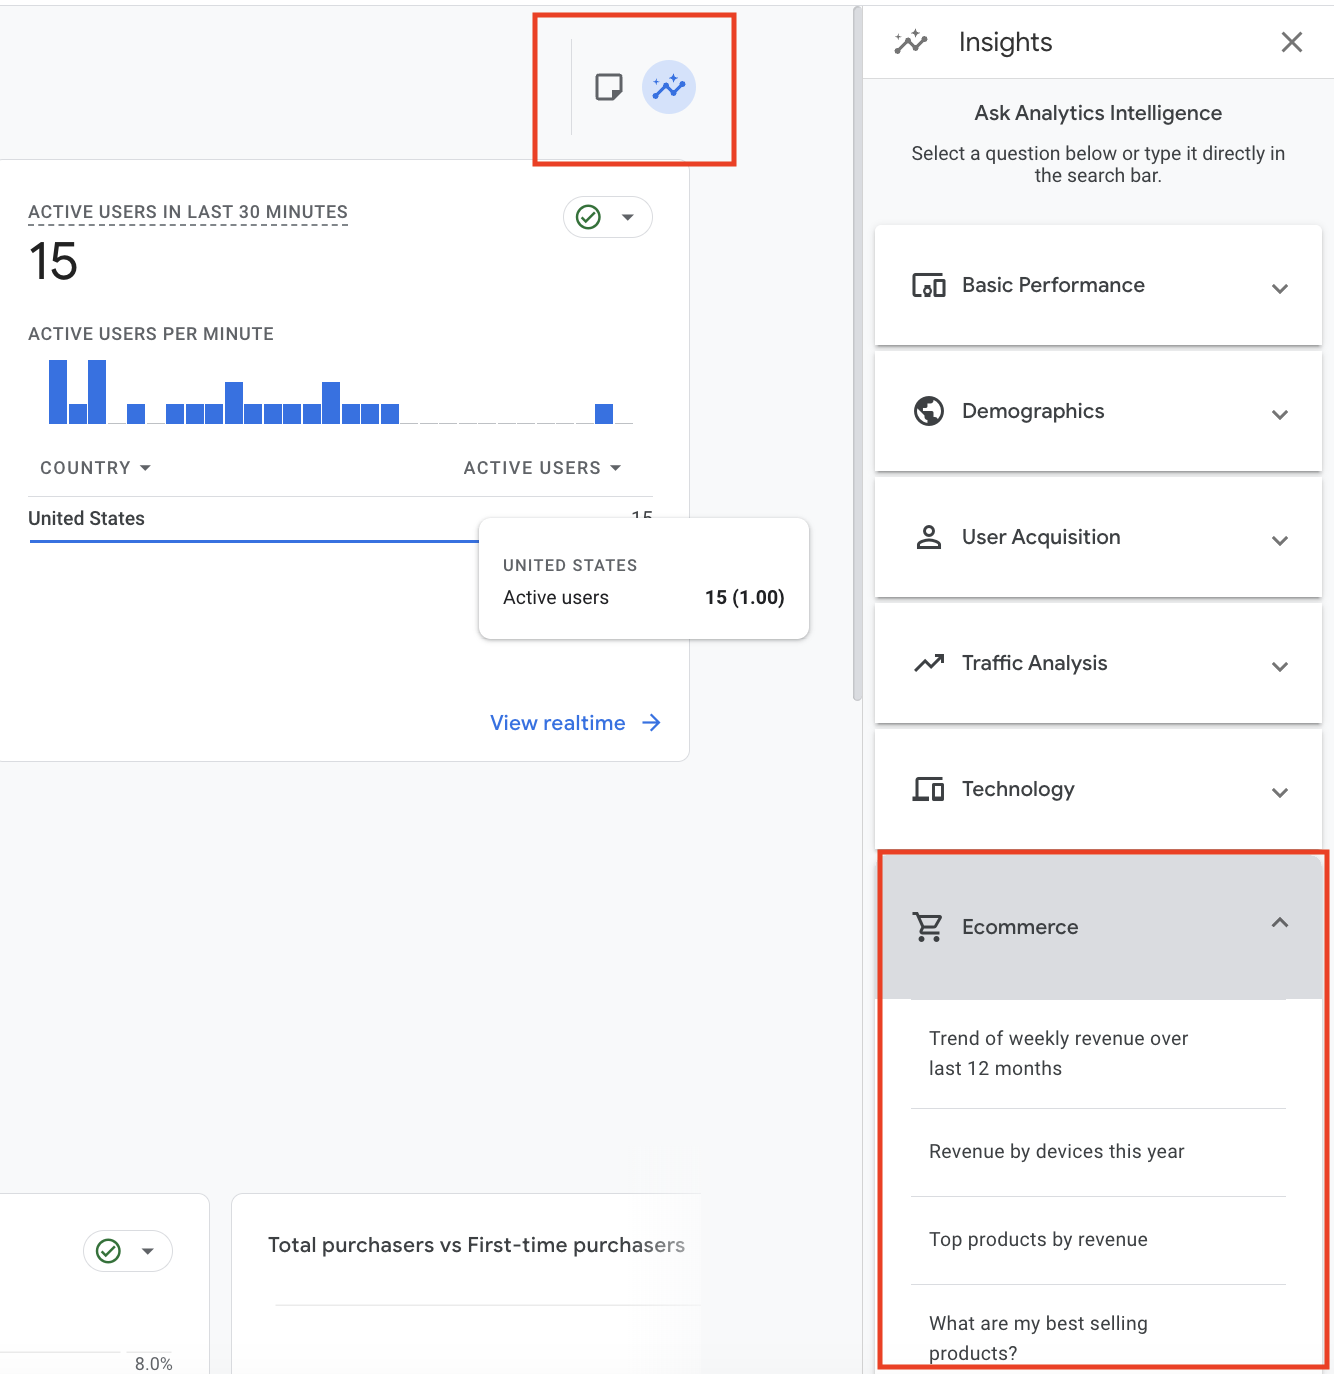The height and width of the screenshot is (1374, 1334).
Task: Click the 'Active users per minute' label
Action: [x=151, y=334]
